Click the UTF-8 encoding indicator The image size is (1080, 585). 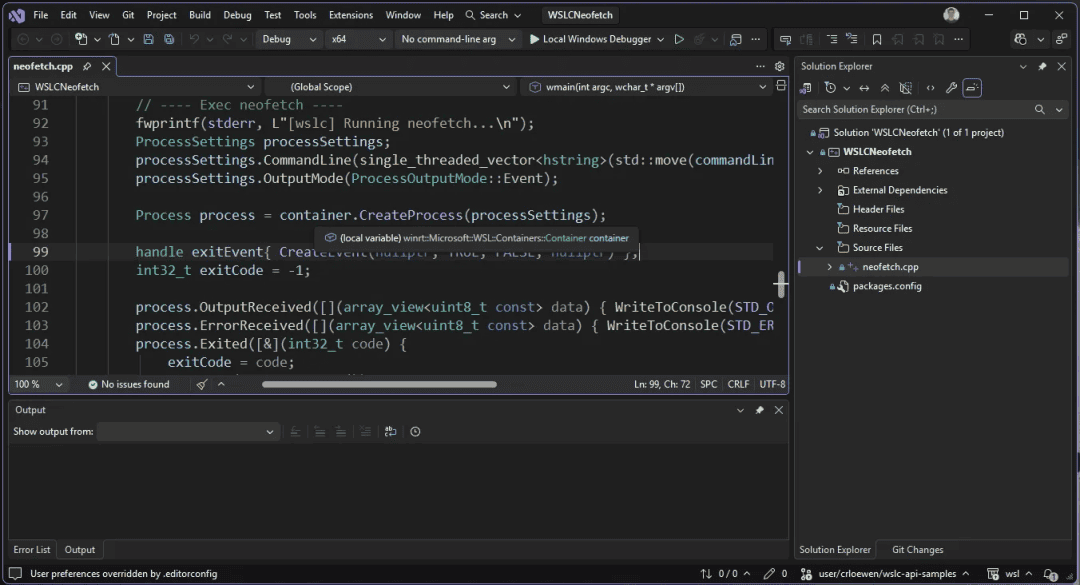(x=772, y=384)
